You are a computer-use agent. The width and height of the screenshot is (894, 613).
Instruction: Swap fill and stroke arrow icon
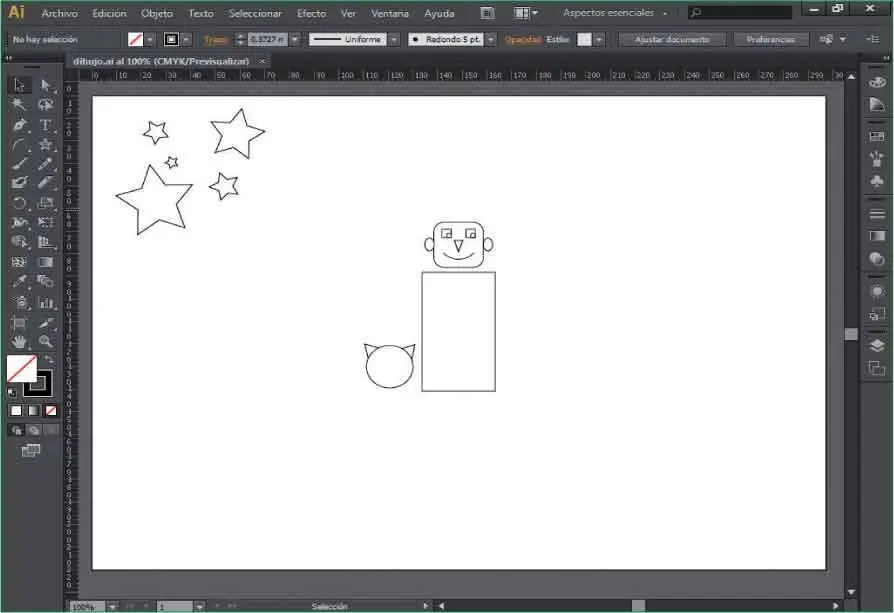pos(49,360)
